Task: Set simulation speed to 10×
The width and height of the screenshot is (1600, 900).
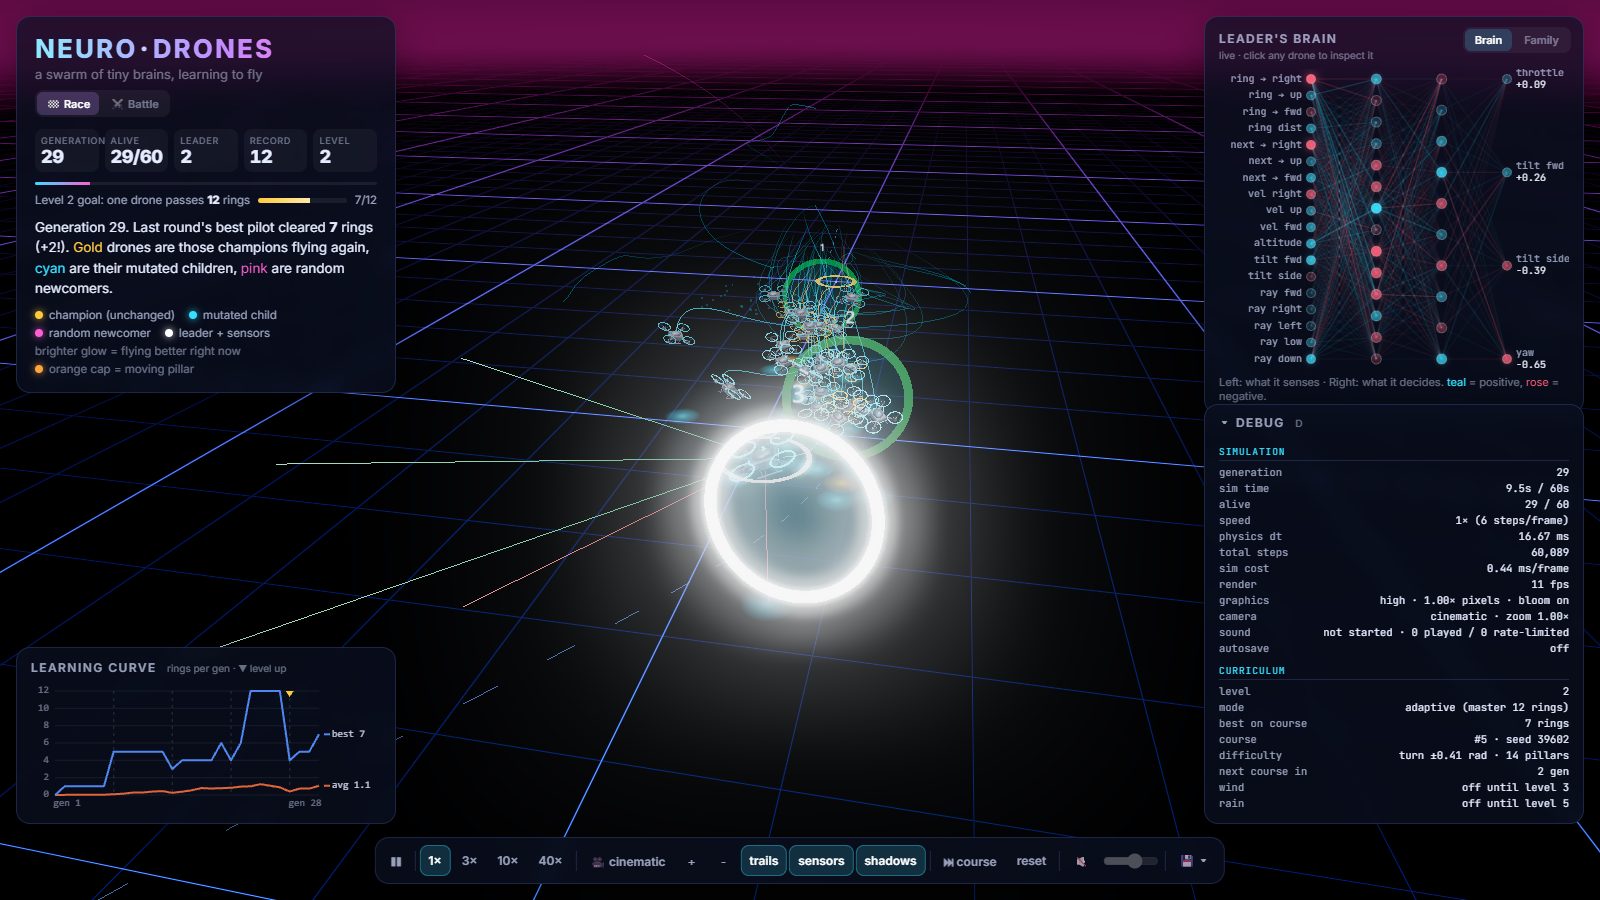Action: point(508,861)
